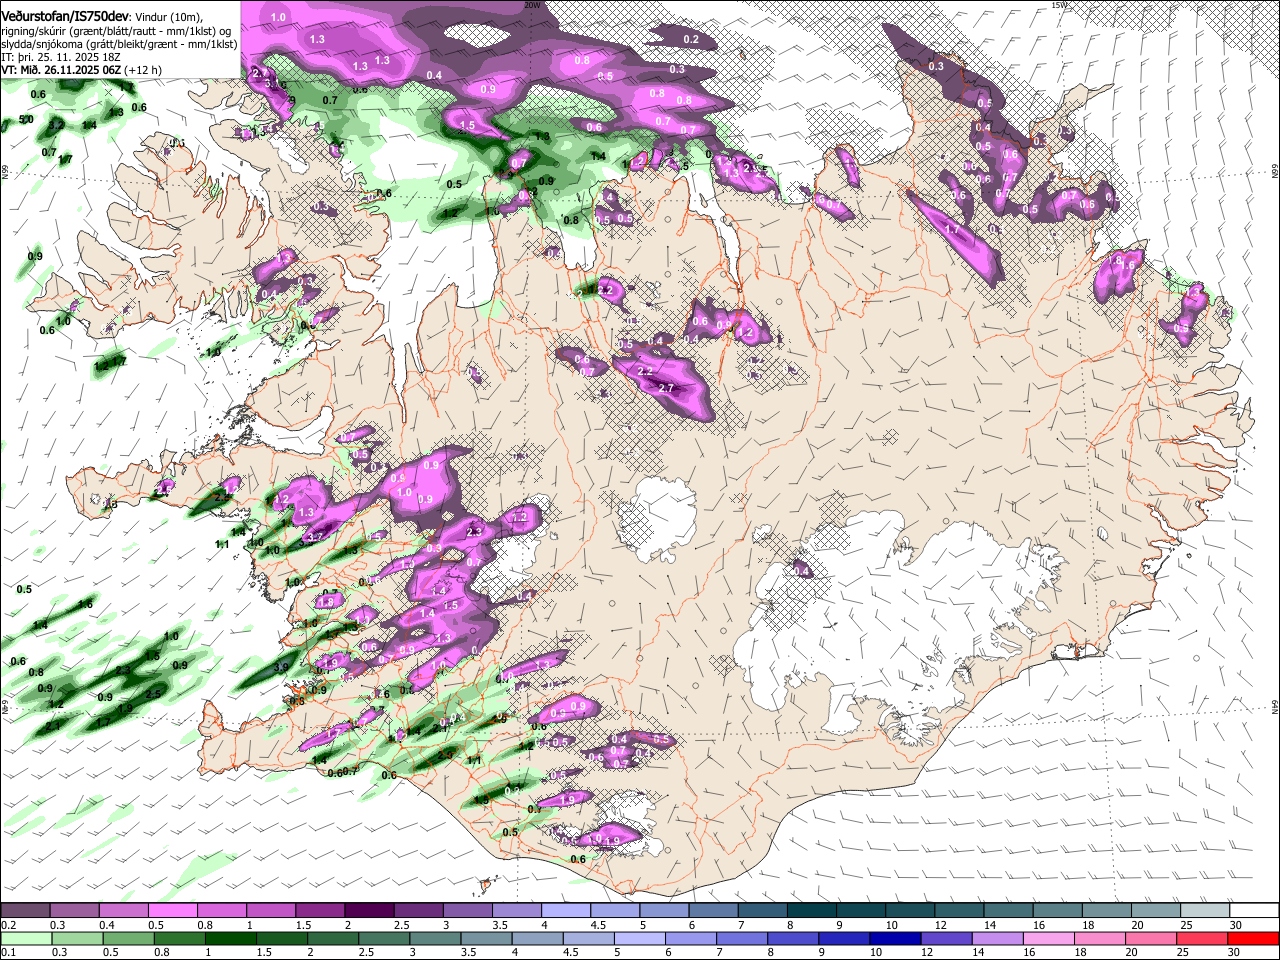
Task: Select the dark teal 8 swatch in the snow legend
Action: (x=812, y=911)
